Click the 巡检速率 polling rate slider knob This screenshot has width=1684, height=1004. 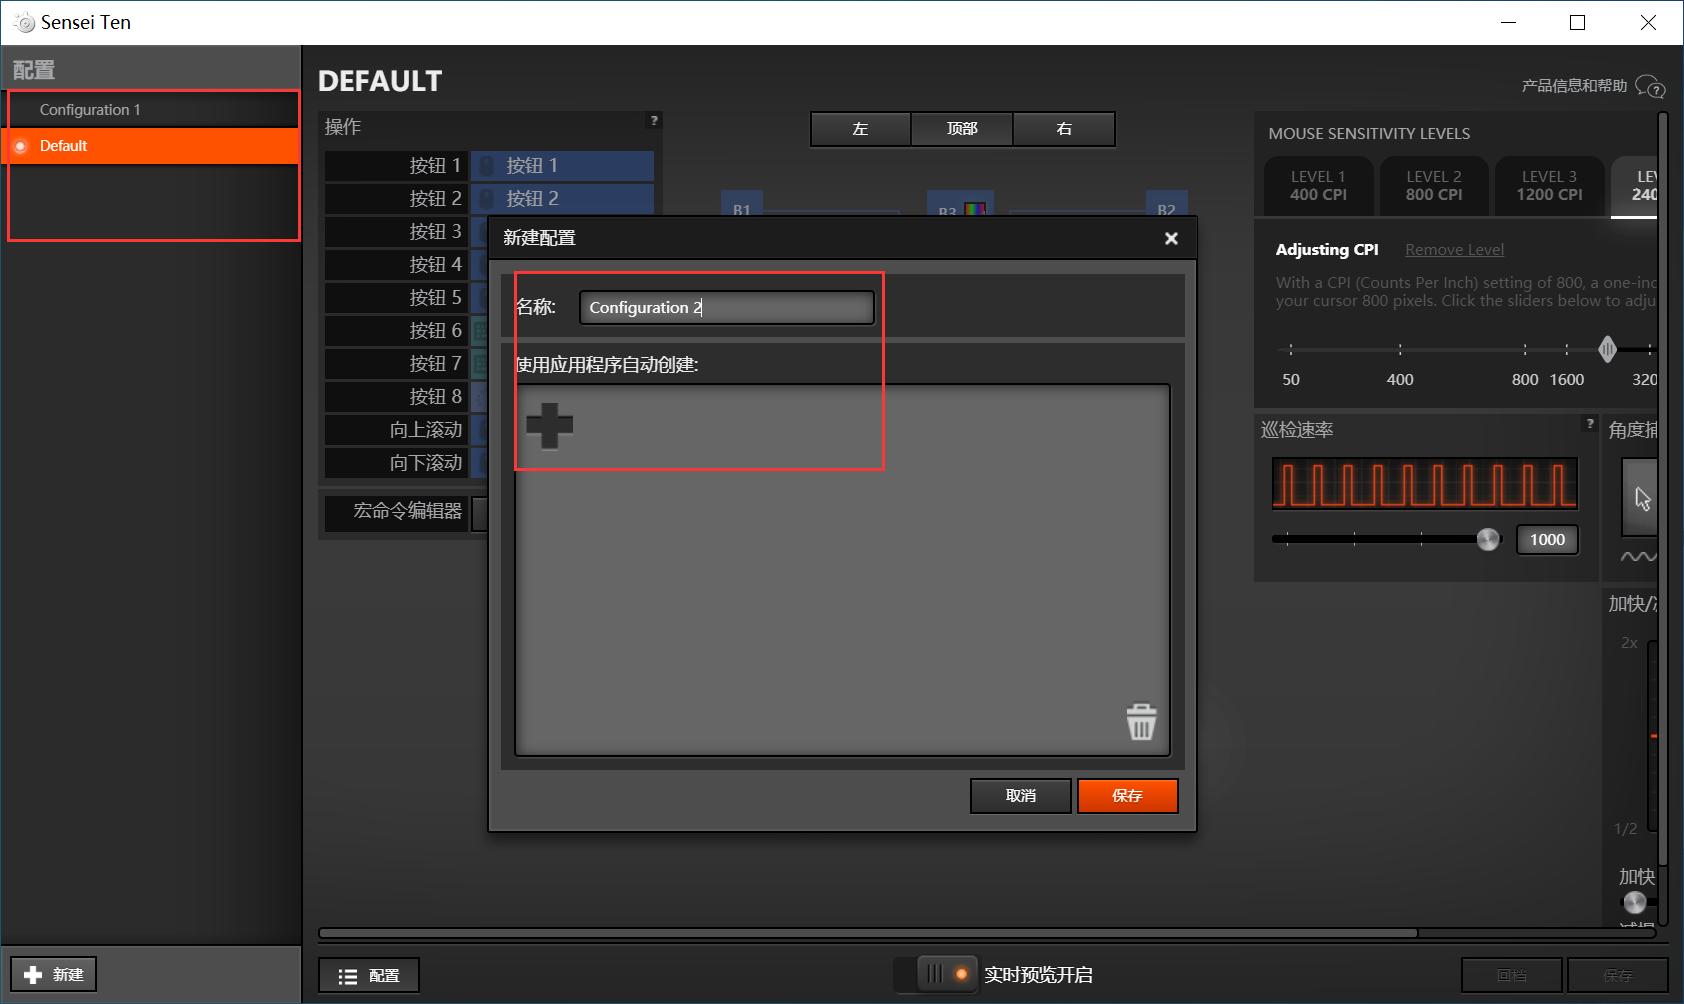pyautogui.click(x=1488, y=540)
